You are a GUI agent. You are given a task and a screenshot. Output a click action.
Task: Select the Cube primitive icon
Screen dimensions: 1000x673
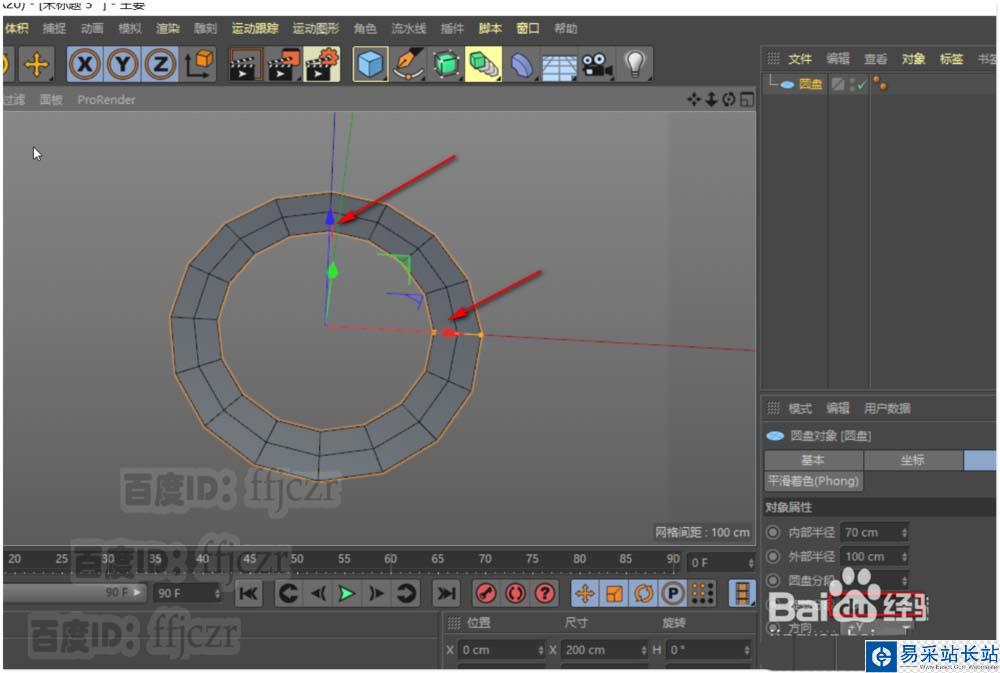pos(371,66)
